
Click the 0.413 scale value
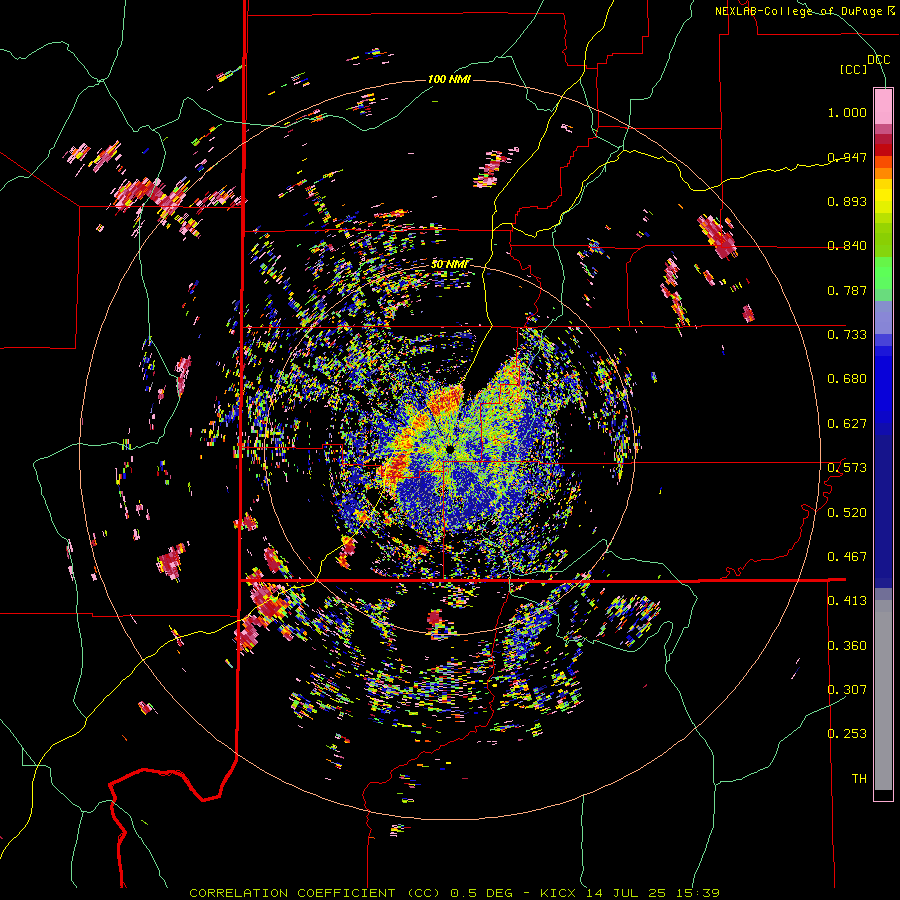(847, 601)
